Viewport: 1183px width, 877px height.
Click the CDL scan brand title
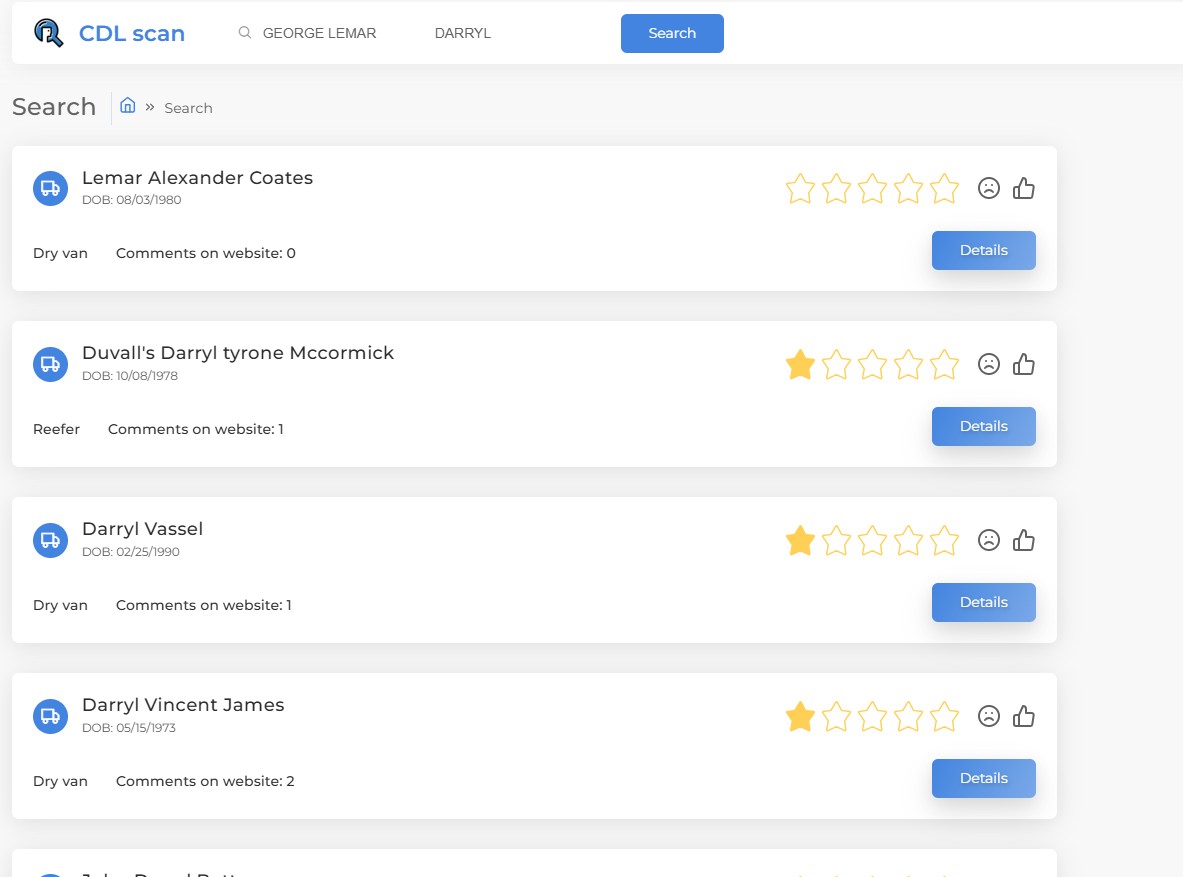coord(132,33)
